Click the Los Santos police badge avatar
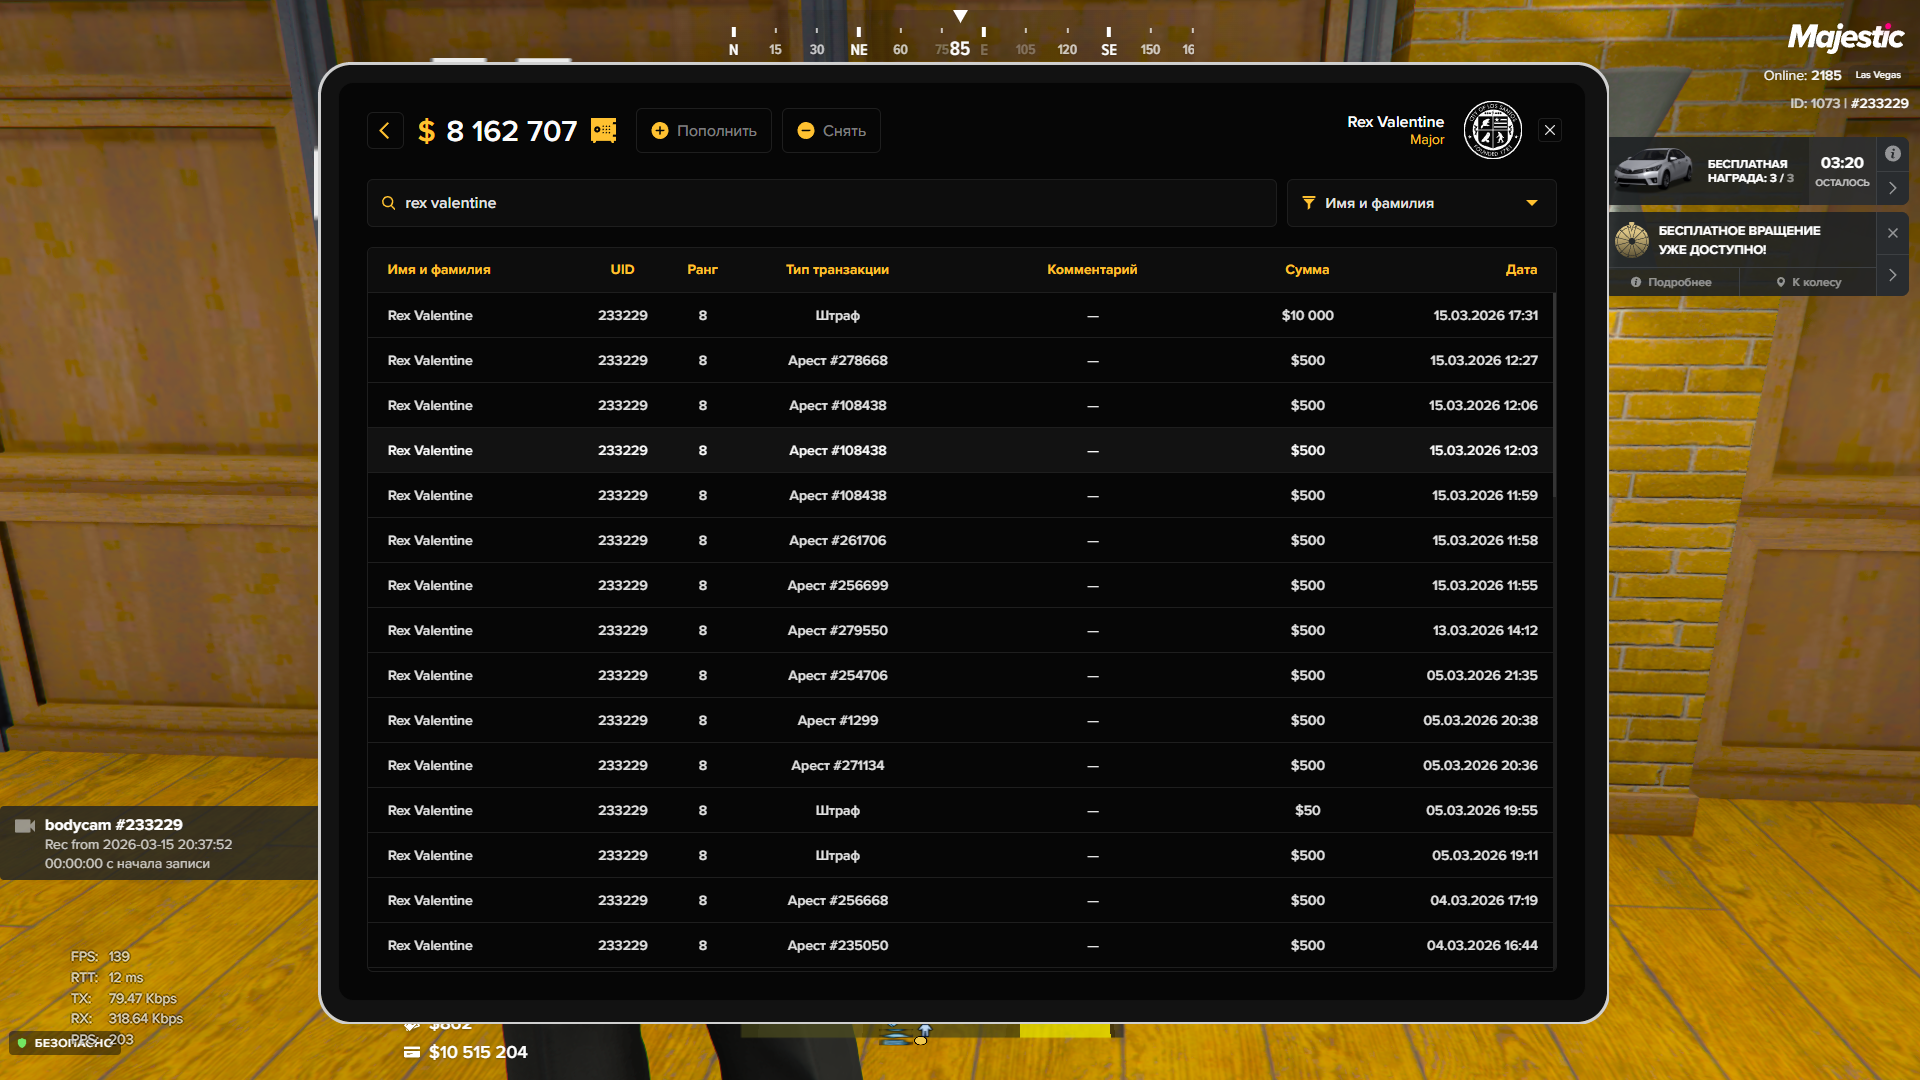Screen dimensions: 1920x1080 (1492, 130)
